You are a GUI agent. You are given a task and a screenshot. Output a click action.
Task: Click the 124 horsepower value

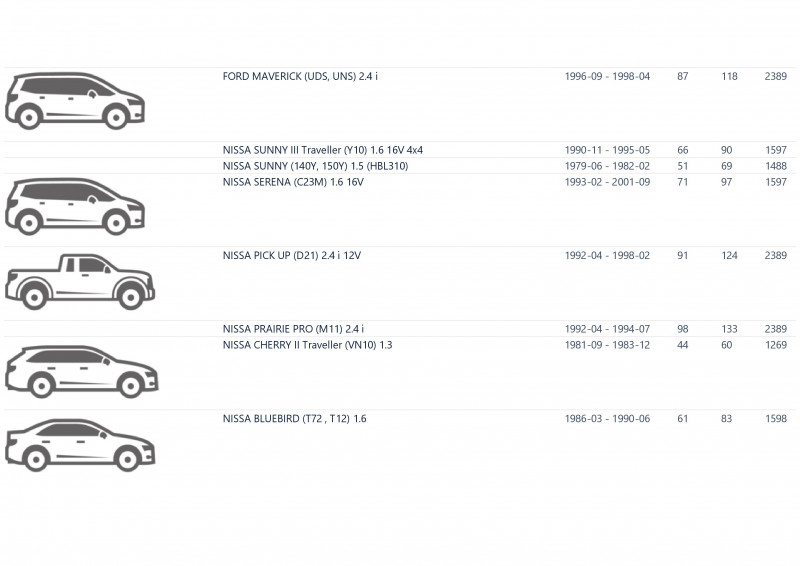tap(729, 255)
